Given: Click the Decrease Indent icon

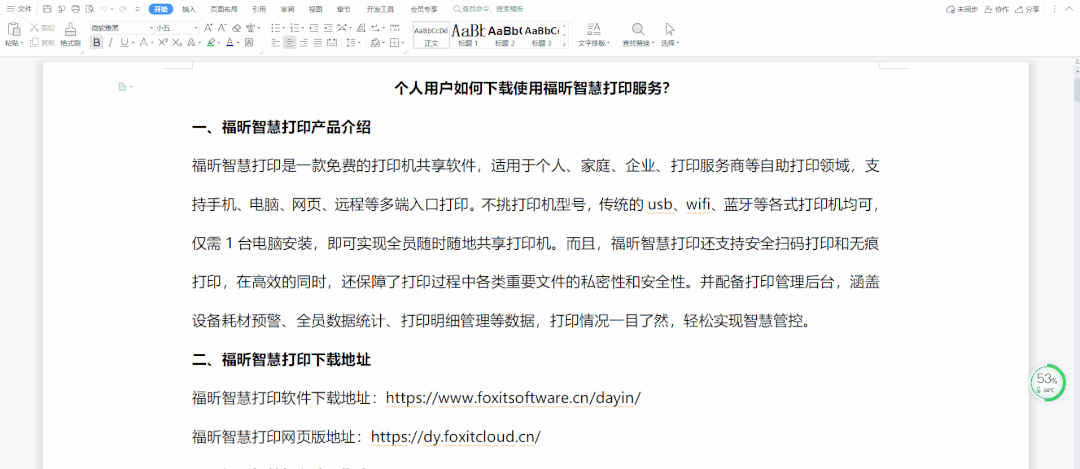Looking at the screenshot, I should tap(313, 28).
